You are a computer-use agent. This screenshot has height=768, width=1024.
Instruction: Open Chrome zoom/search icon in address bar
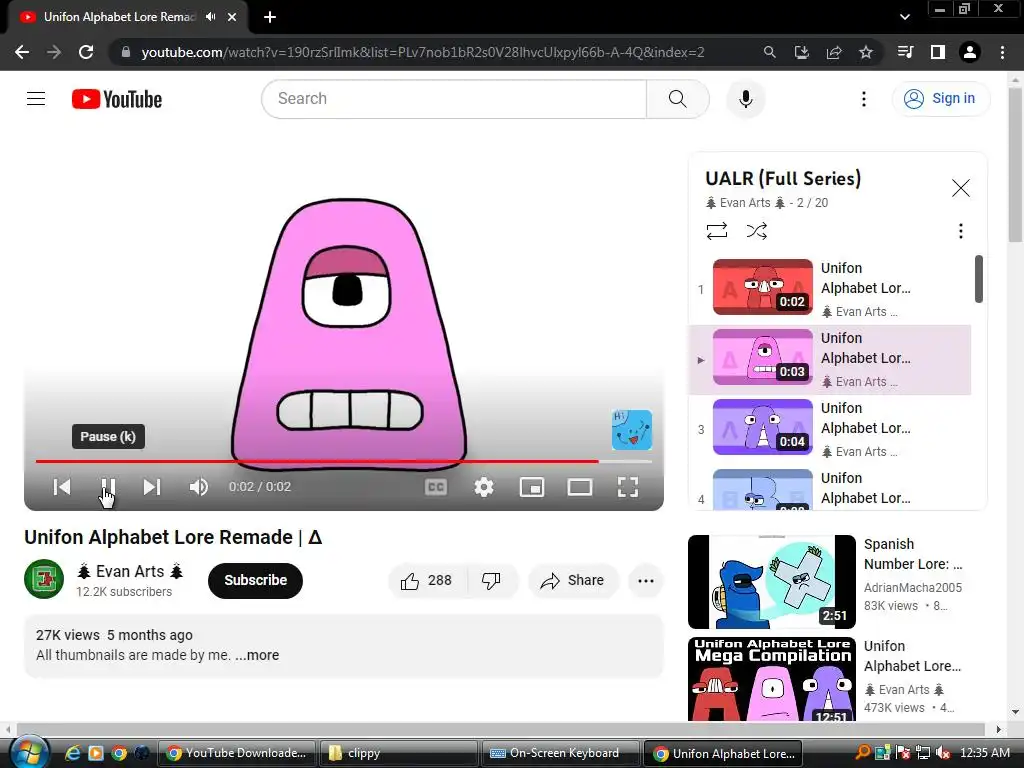coord(769,52)
